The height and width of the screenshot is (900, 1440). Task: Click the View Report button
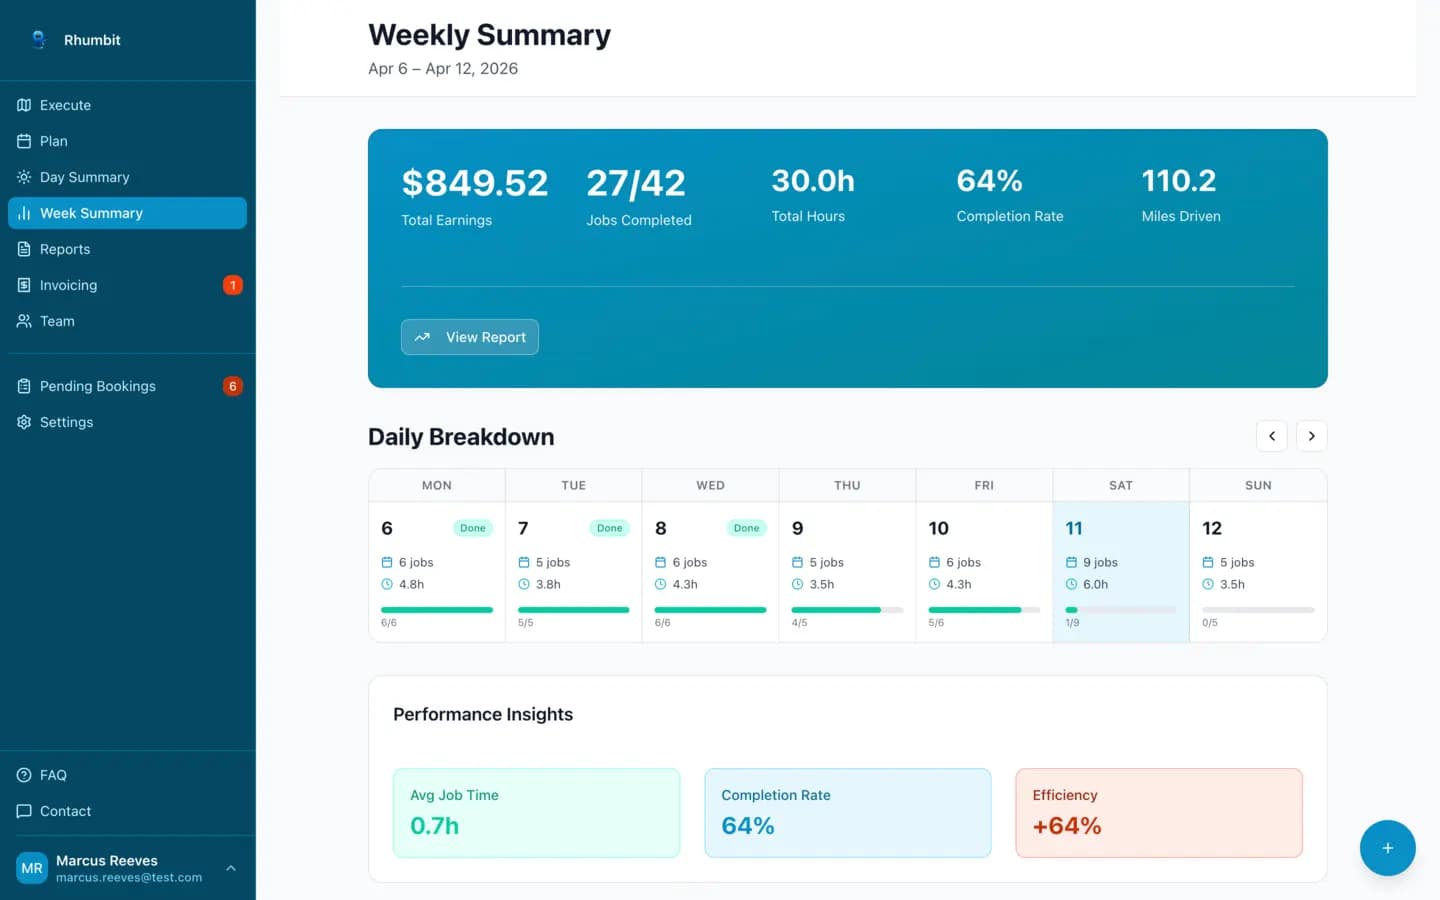coord(469,337)
